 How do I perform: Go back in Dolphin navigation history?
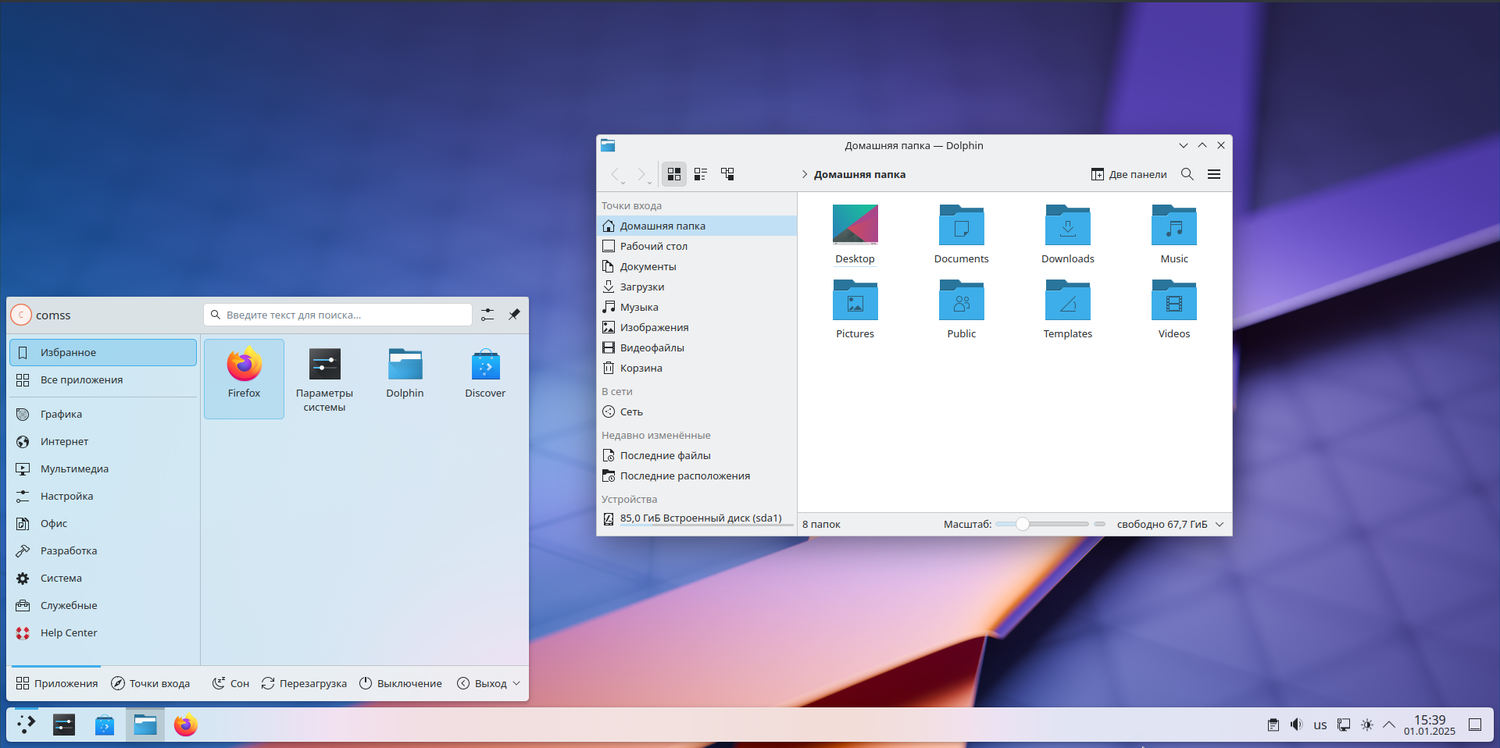(x=616, y=174)
